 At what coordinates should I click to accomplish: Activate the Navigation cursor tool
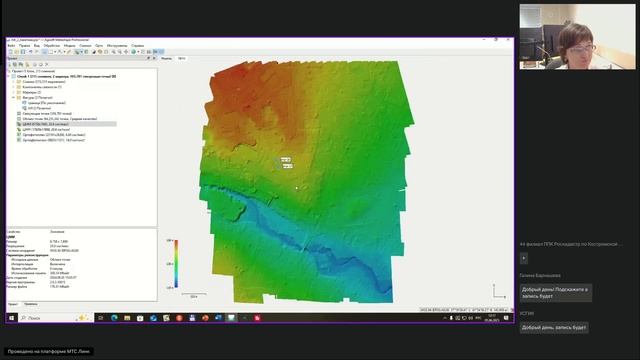(x=44, y=52)
